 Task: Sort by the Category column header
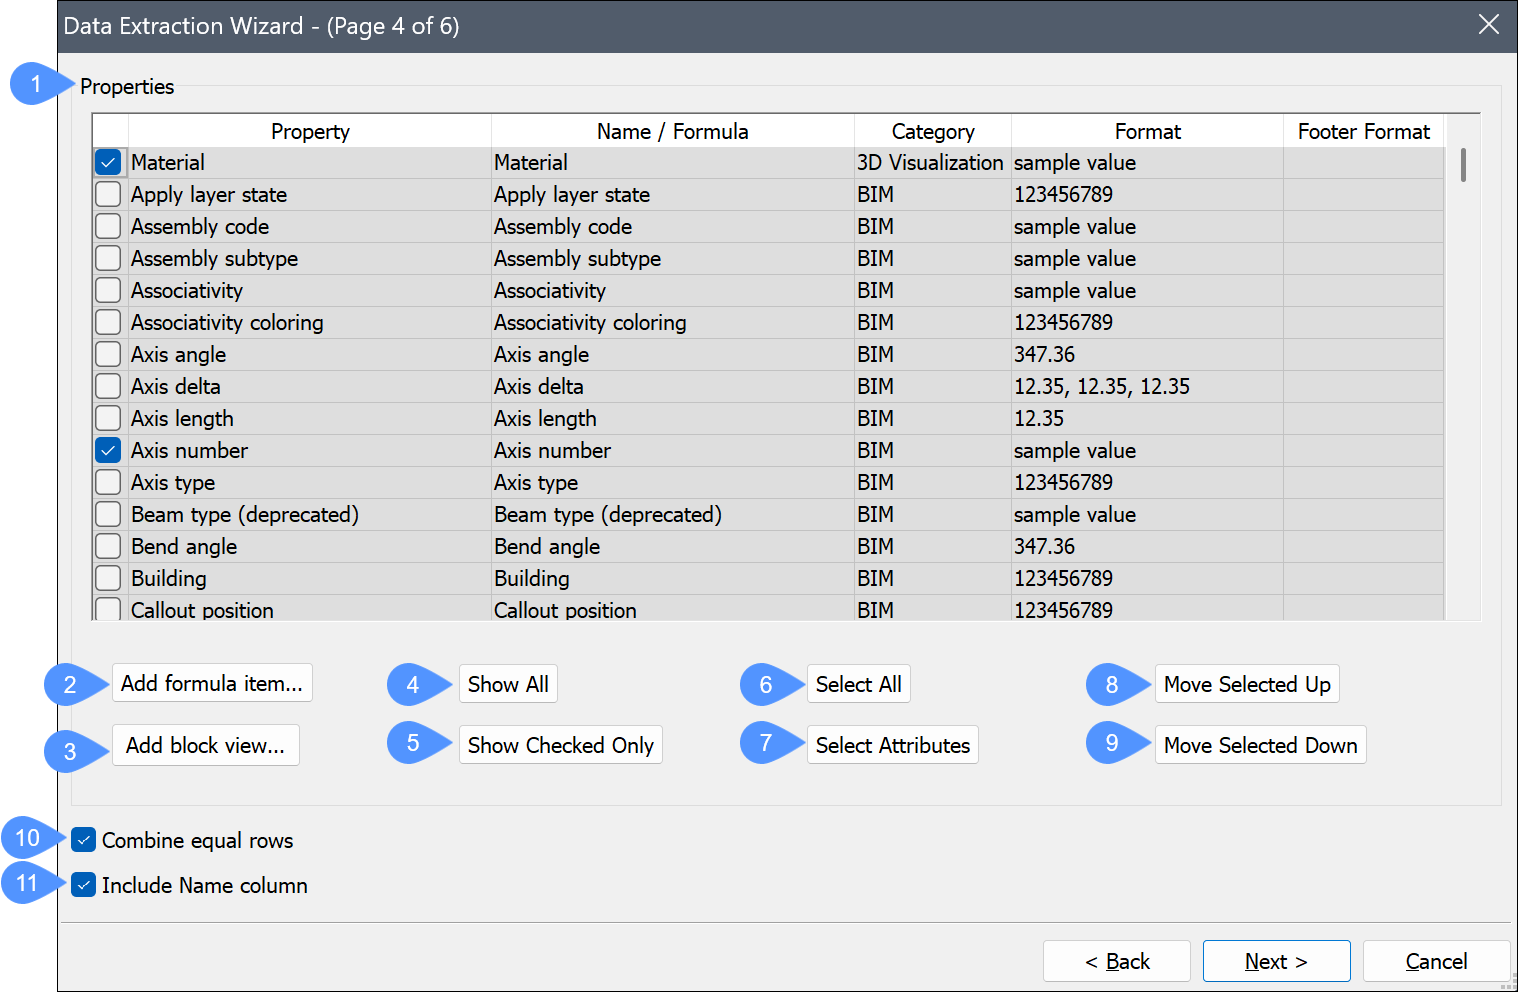click(932, 131)
